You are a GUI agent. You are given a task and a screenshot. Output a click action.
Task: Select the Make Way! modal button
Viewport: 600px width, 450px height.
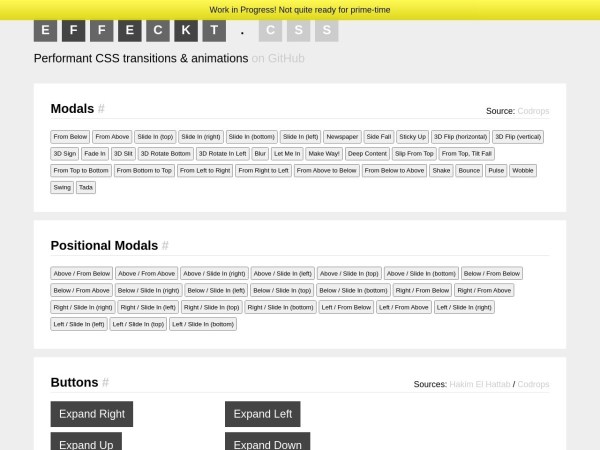pyautogui.click(x=324, y=153)
